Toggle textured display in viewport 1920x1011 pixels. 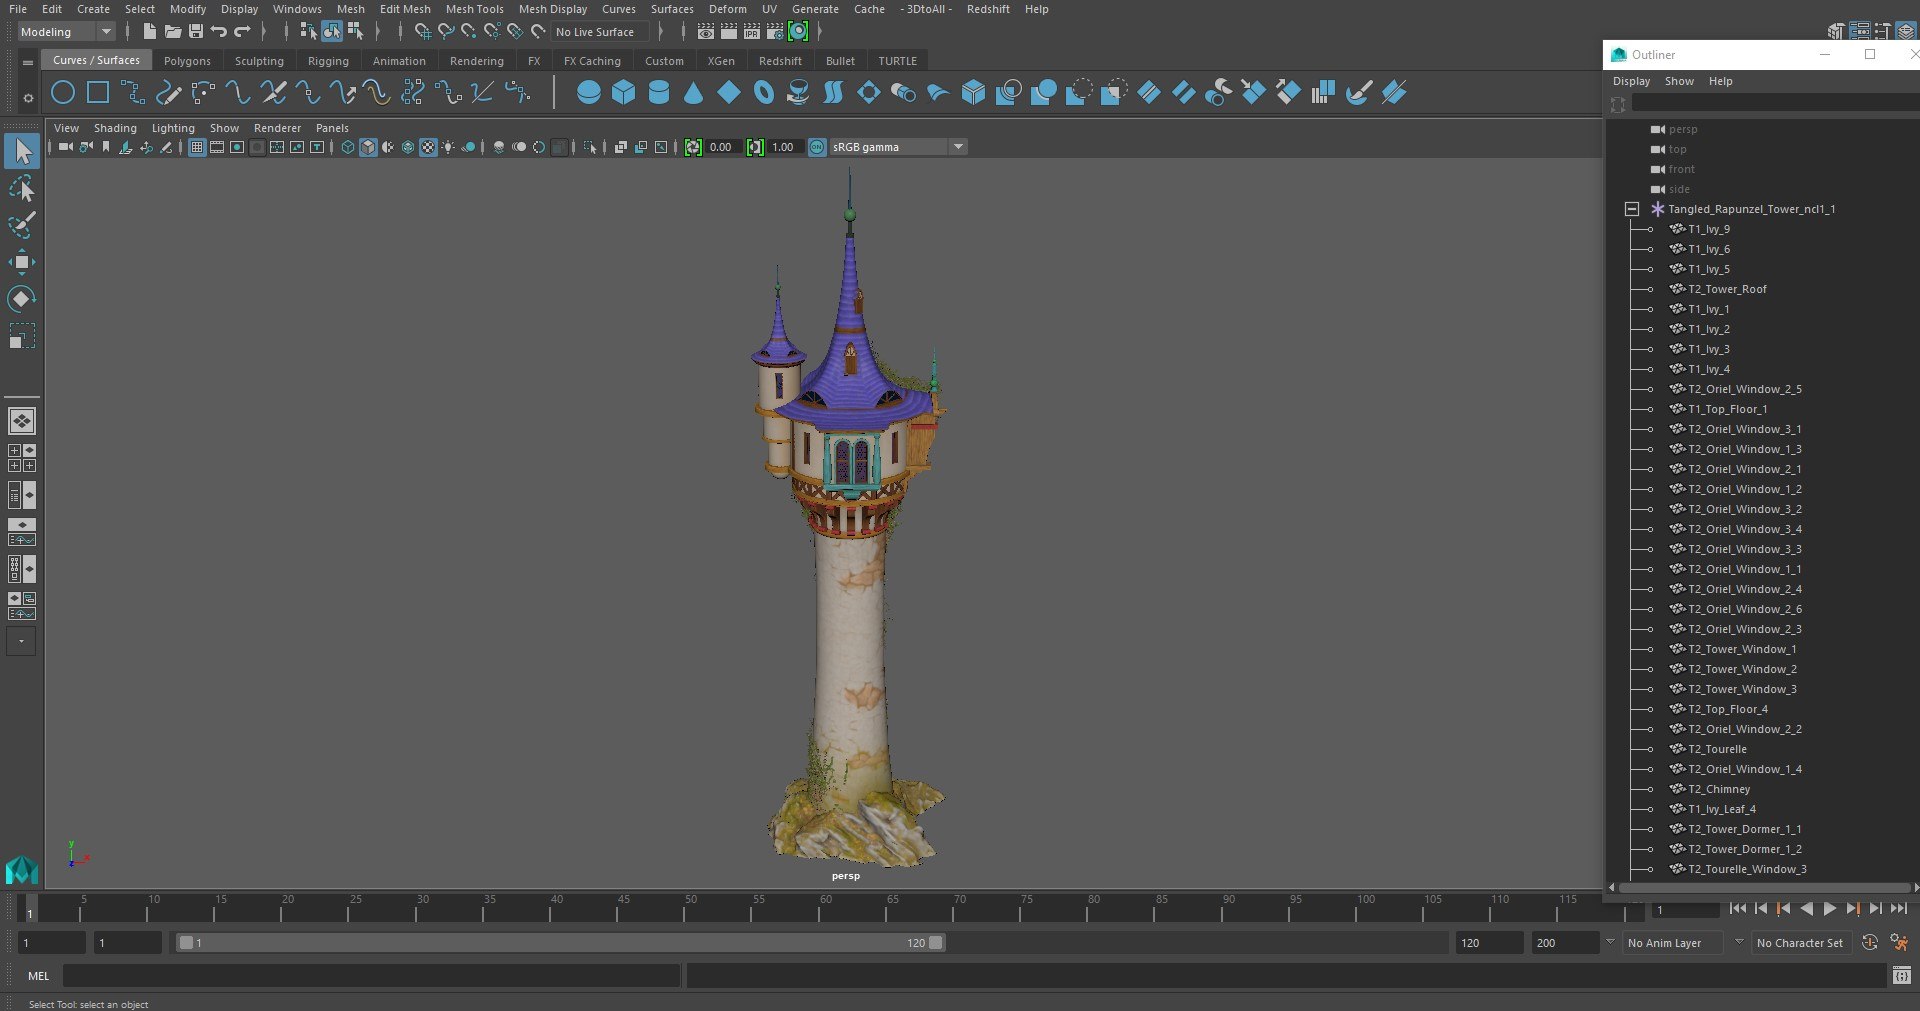tap(428, 147)
